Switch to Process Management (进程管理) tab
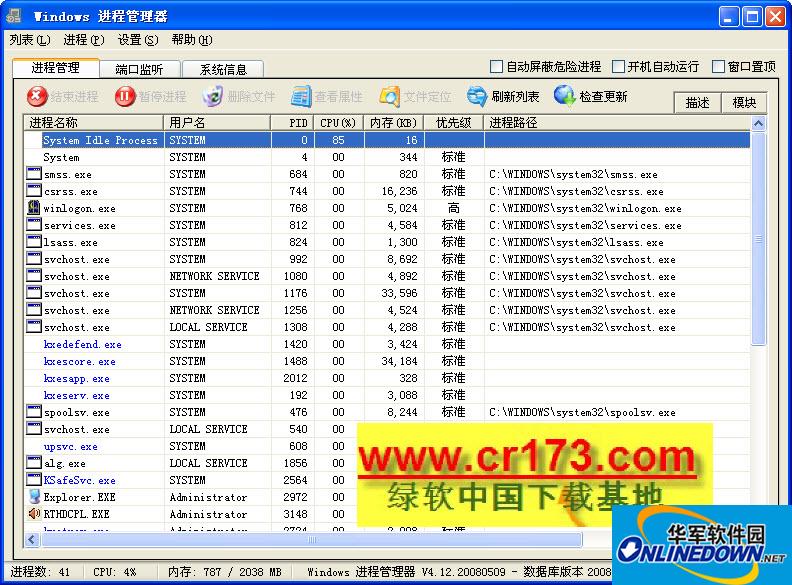792x585 pixels. pyautogui.click(x=56, y=68)
